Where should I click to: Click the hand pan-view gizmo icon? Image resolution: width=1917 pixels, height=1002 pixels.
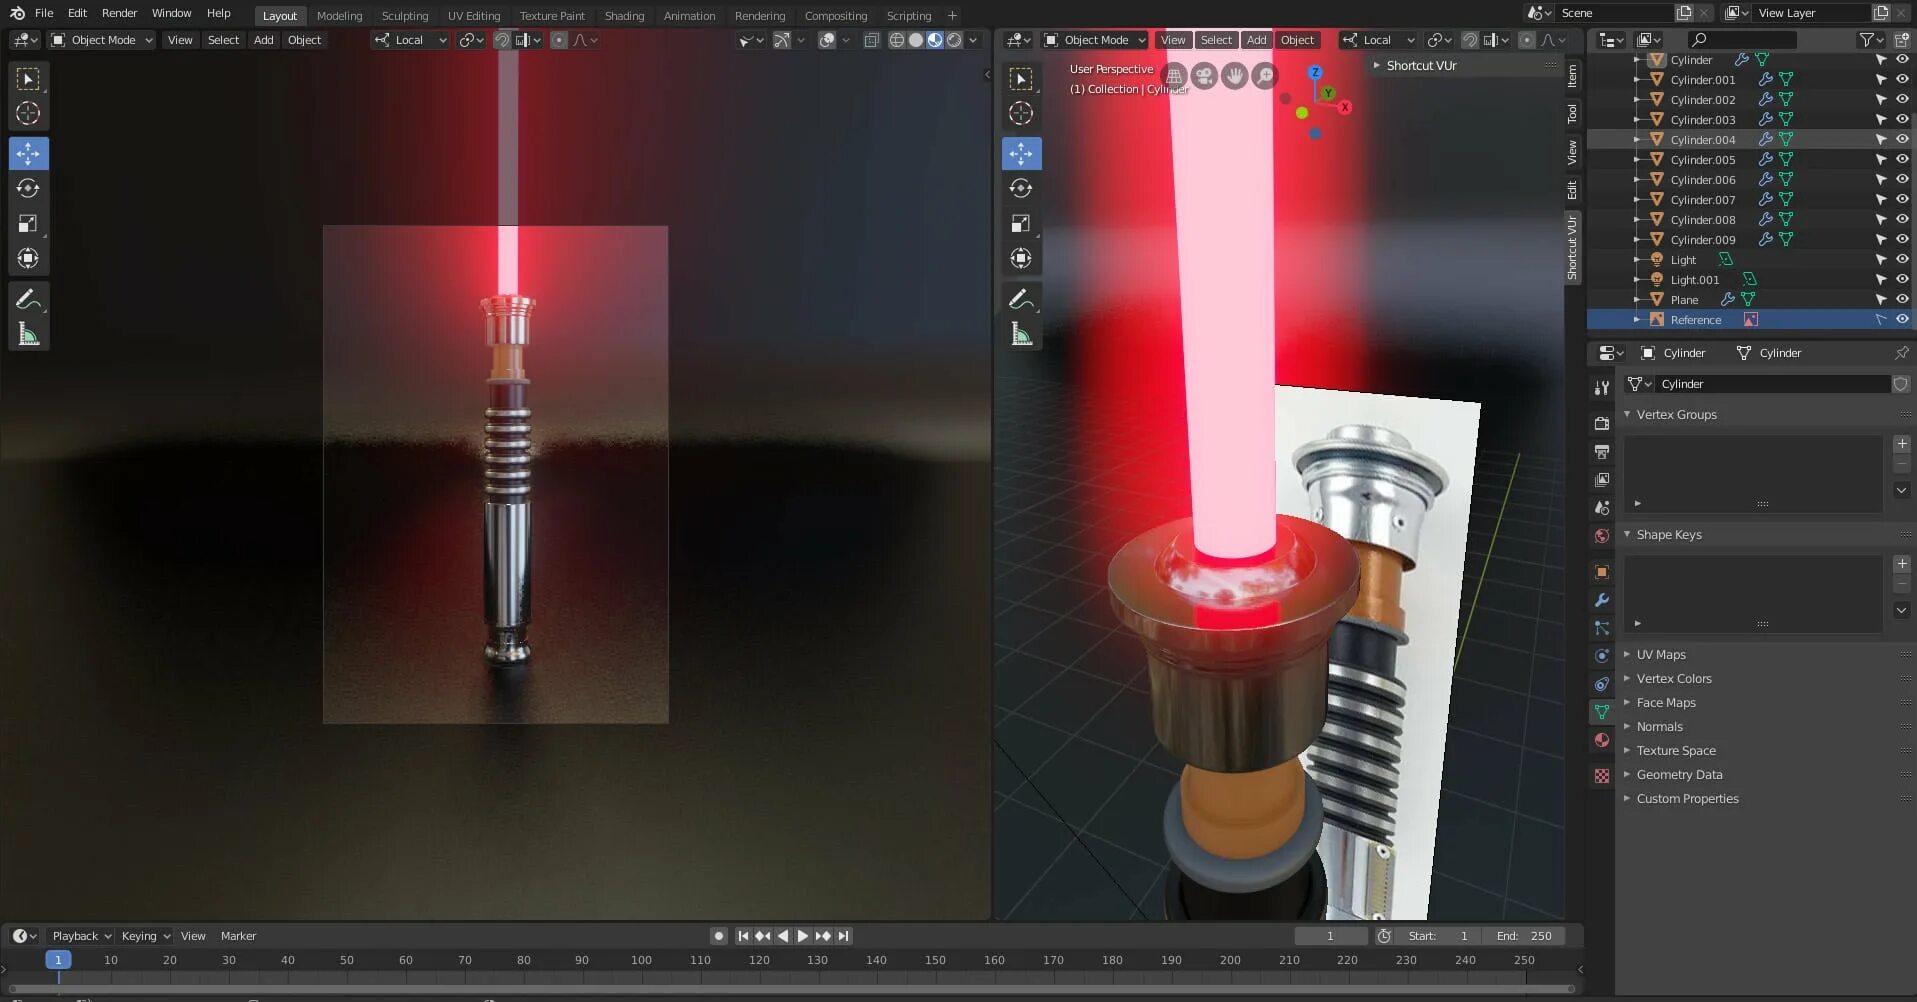(1235, 76)
